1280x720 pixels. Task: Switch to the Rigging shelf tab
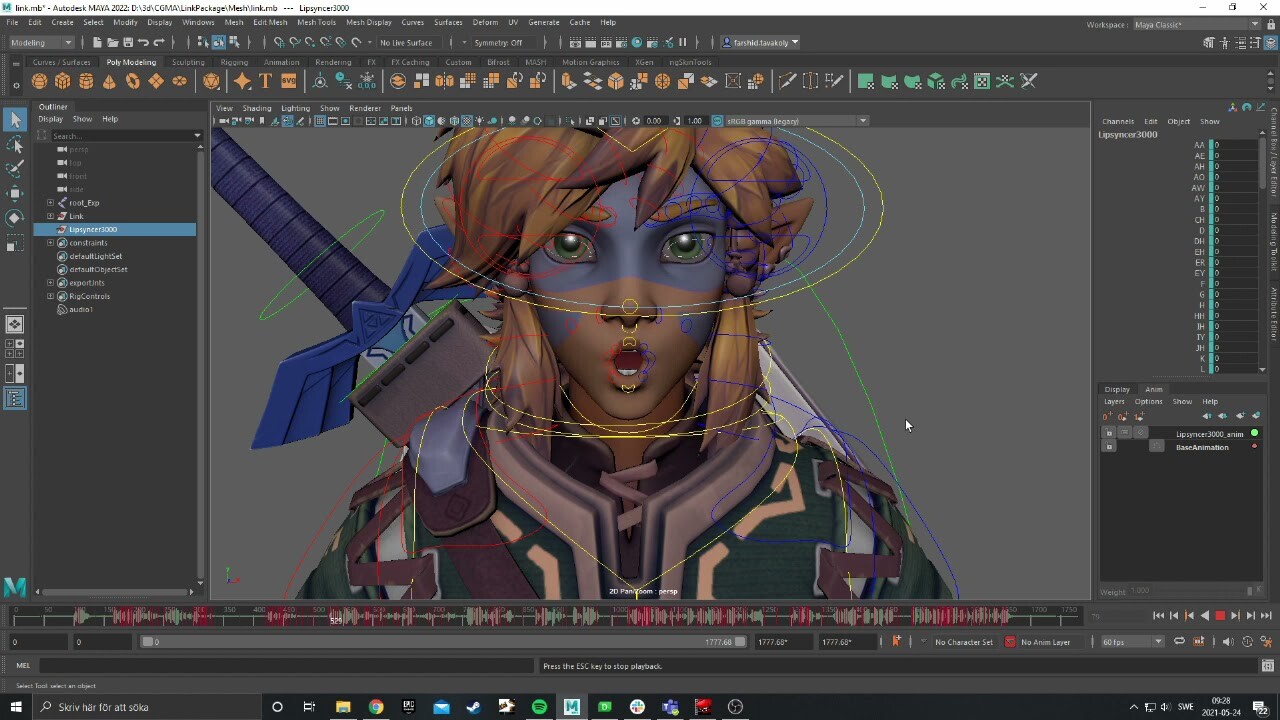(233, 61)
